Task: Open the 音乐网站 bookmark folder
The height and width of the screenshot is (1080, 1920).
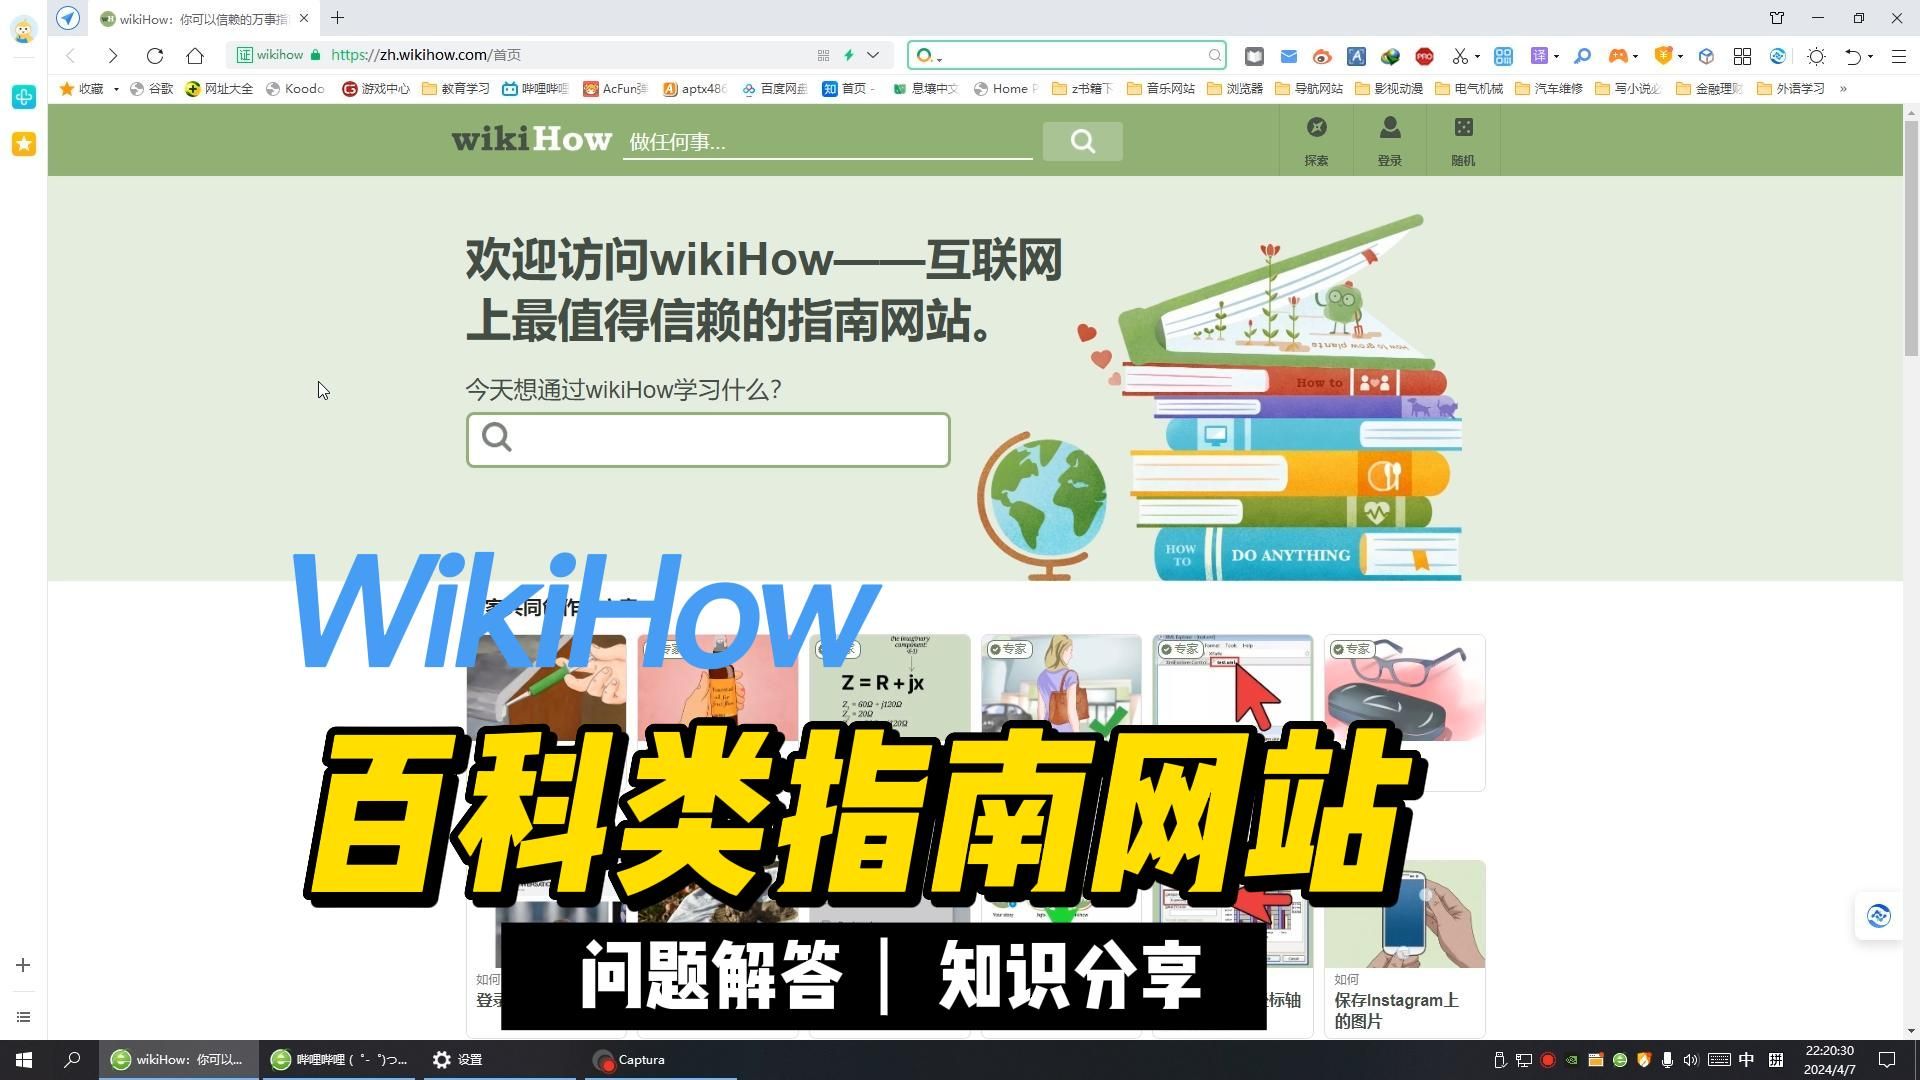Action: tap(1161, 89)
